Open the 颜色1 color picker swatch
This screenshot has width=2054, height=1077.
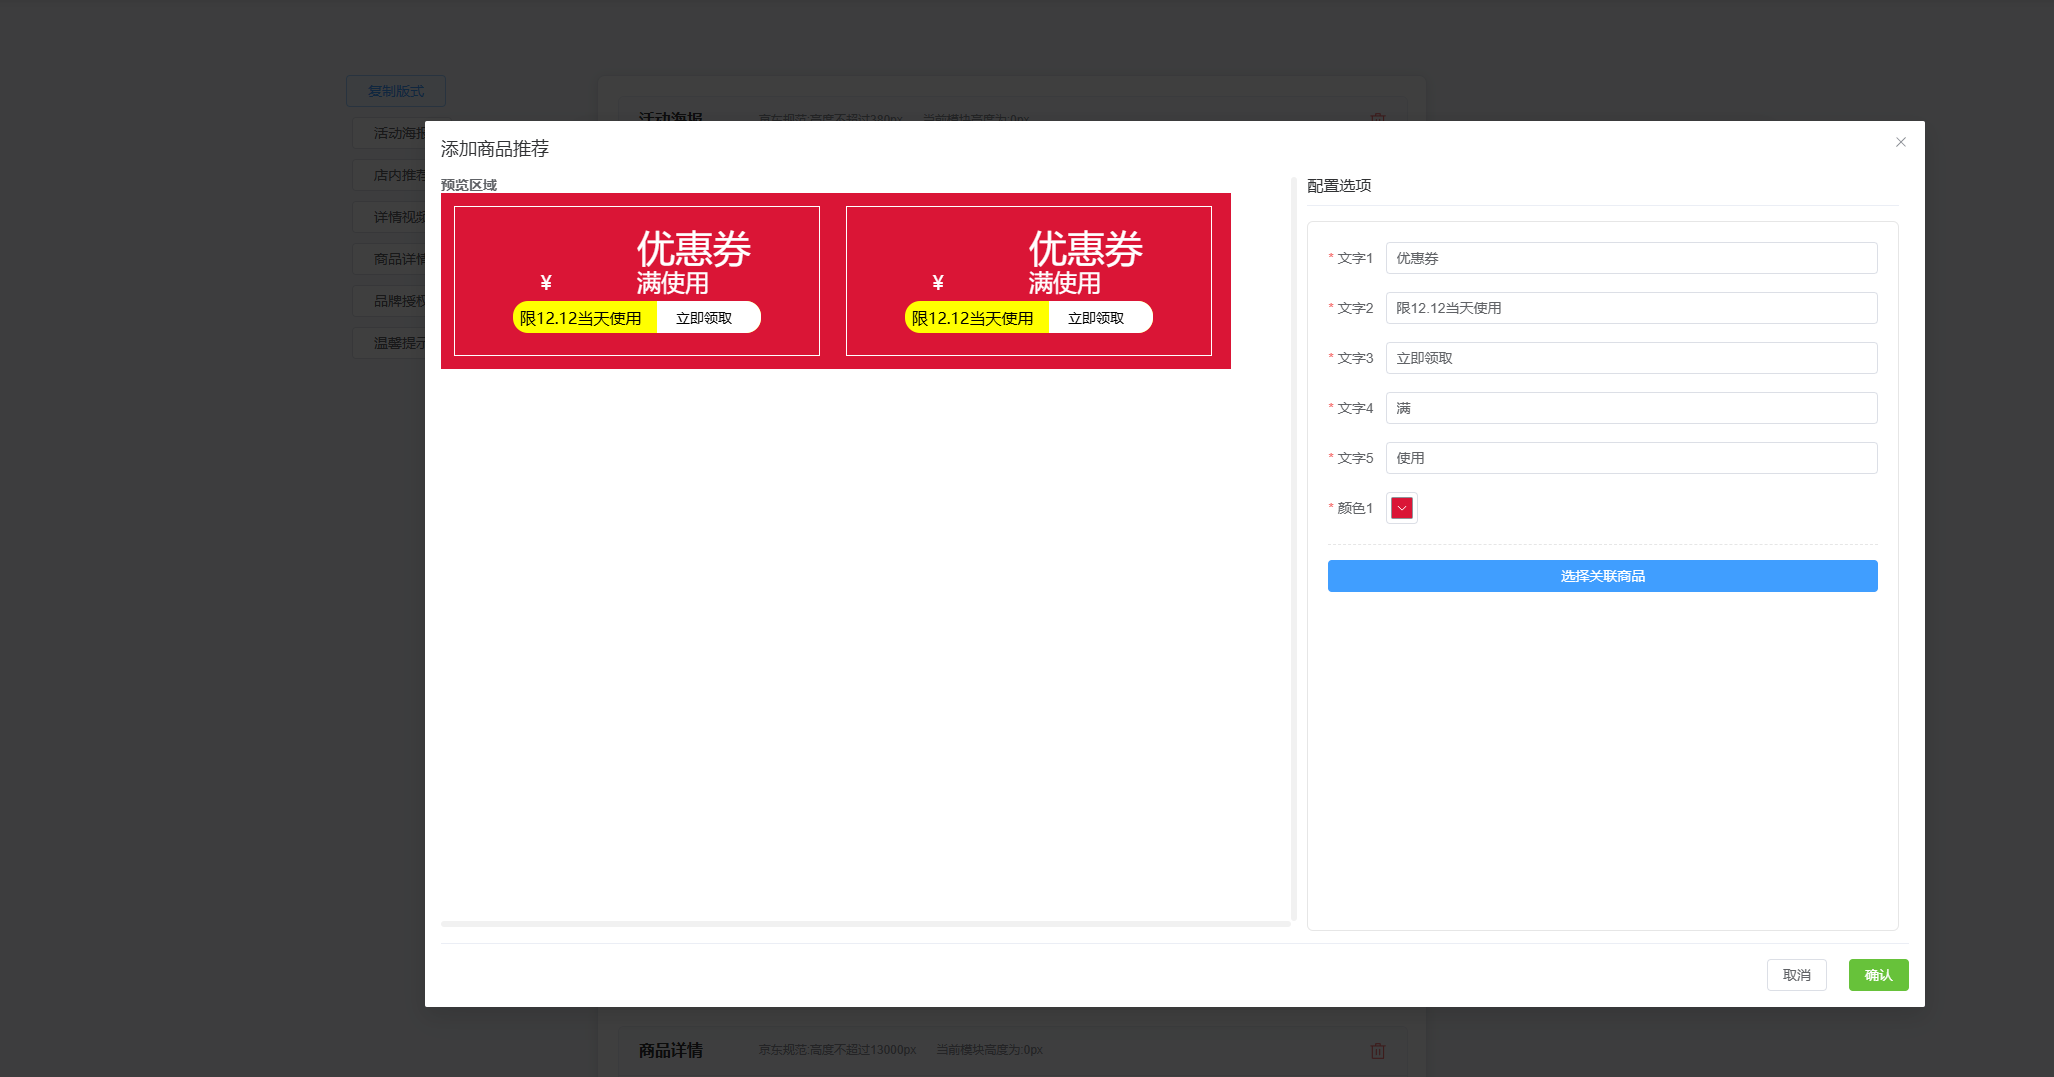click(x=1402, y=508)
